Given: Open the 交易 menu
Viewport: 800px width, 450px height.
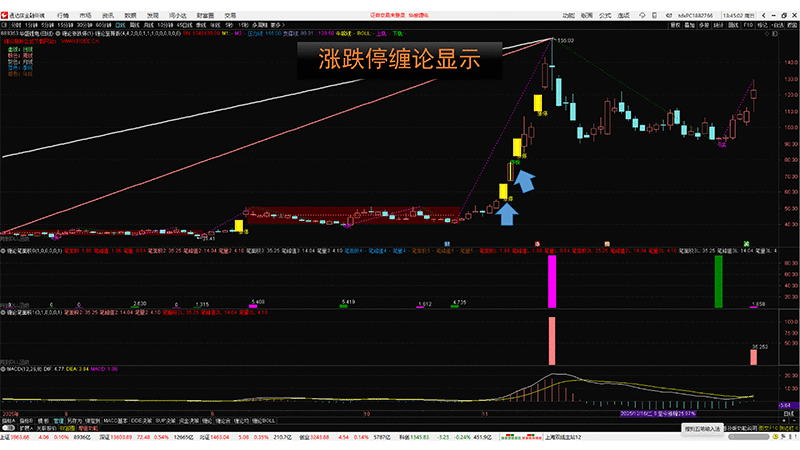Looking at the screenshot, I should (x=230, y=16).
